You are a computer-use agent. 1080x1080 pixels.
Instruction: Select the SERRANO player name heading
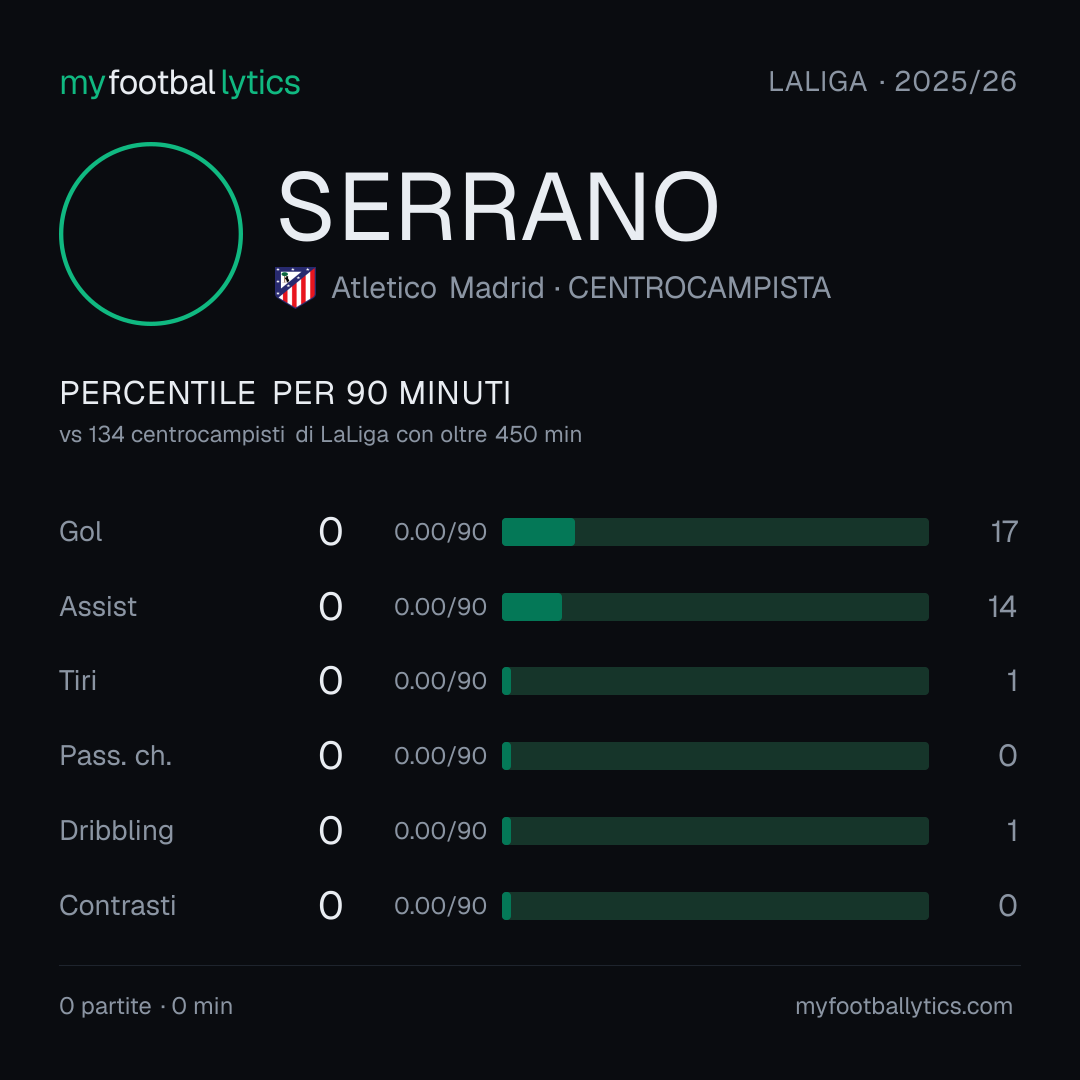(x=499, y=207)
